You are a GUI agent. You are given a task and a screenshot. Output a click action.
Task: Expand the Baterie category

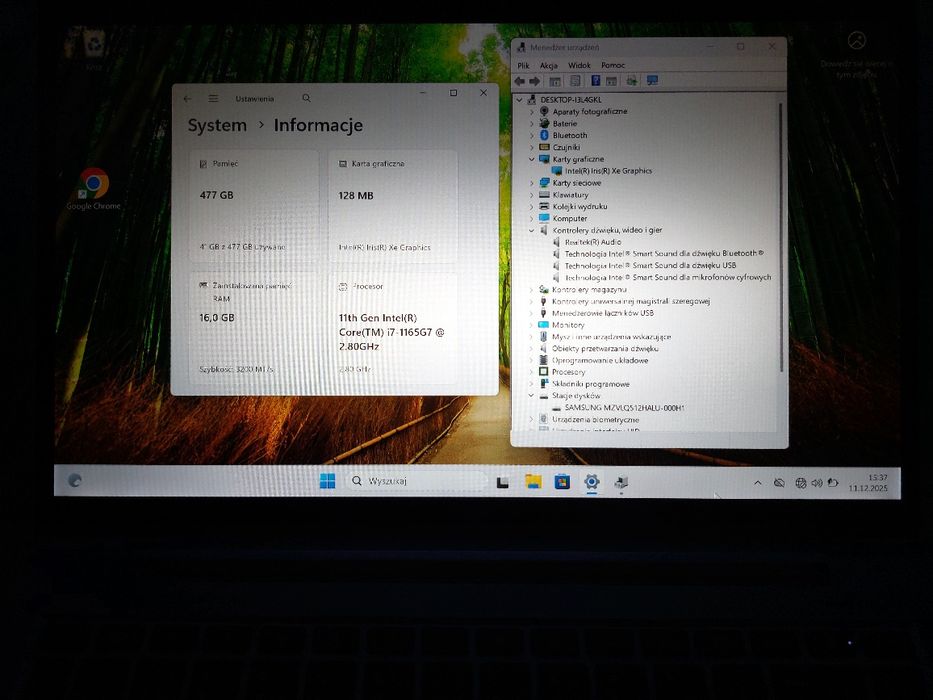[x=532, y=123]
